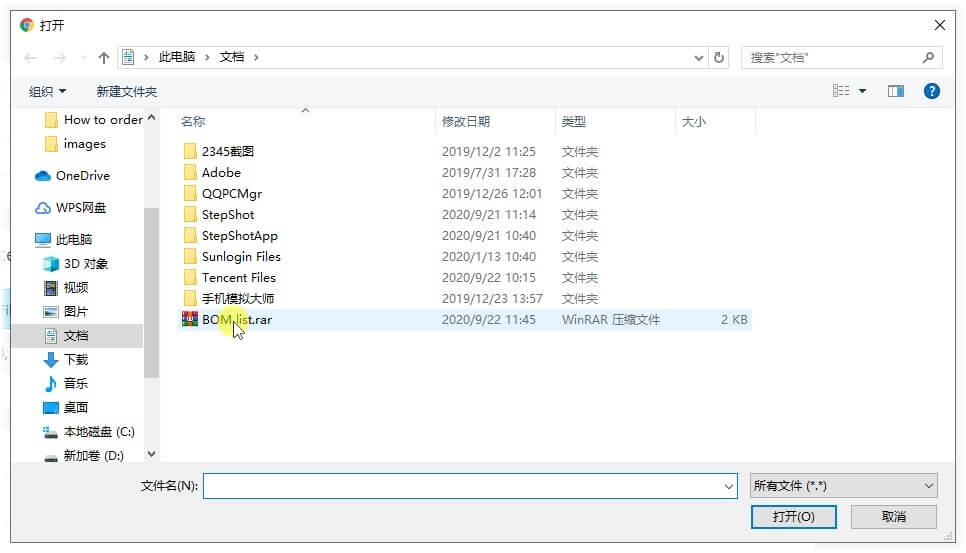Open 下载 in the sidebar
The image size is (966, 553).
(x=66, y=360)
